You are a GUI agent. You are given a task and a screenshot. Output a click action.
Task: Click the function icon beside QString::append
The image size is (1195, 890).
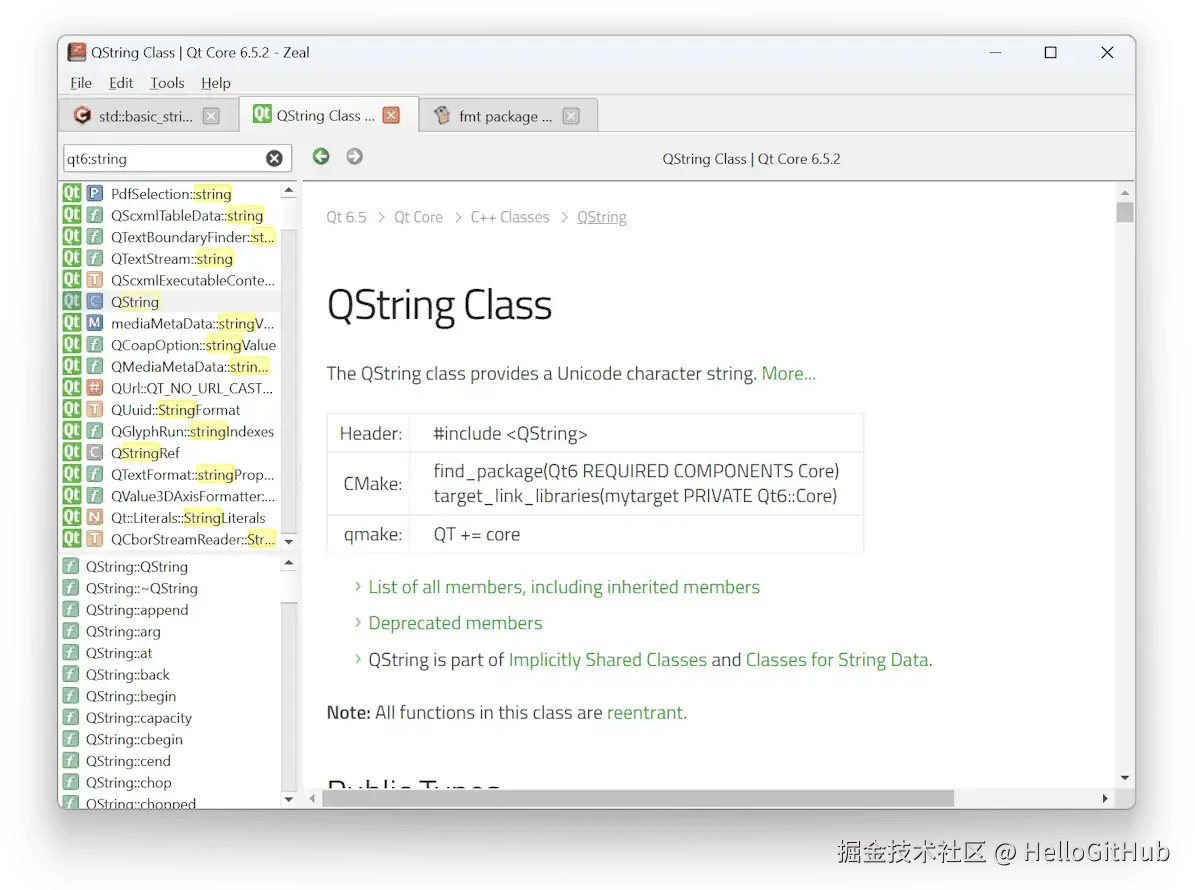tap(71, 610)
